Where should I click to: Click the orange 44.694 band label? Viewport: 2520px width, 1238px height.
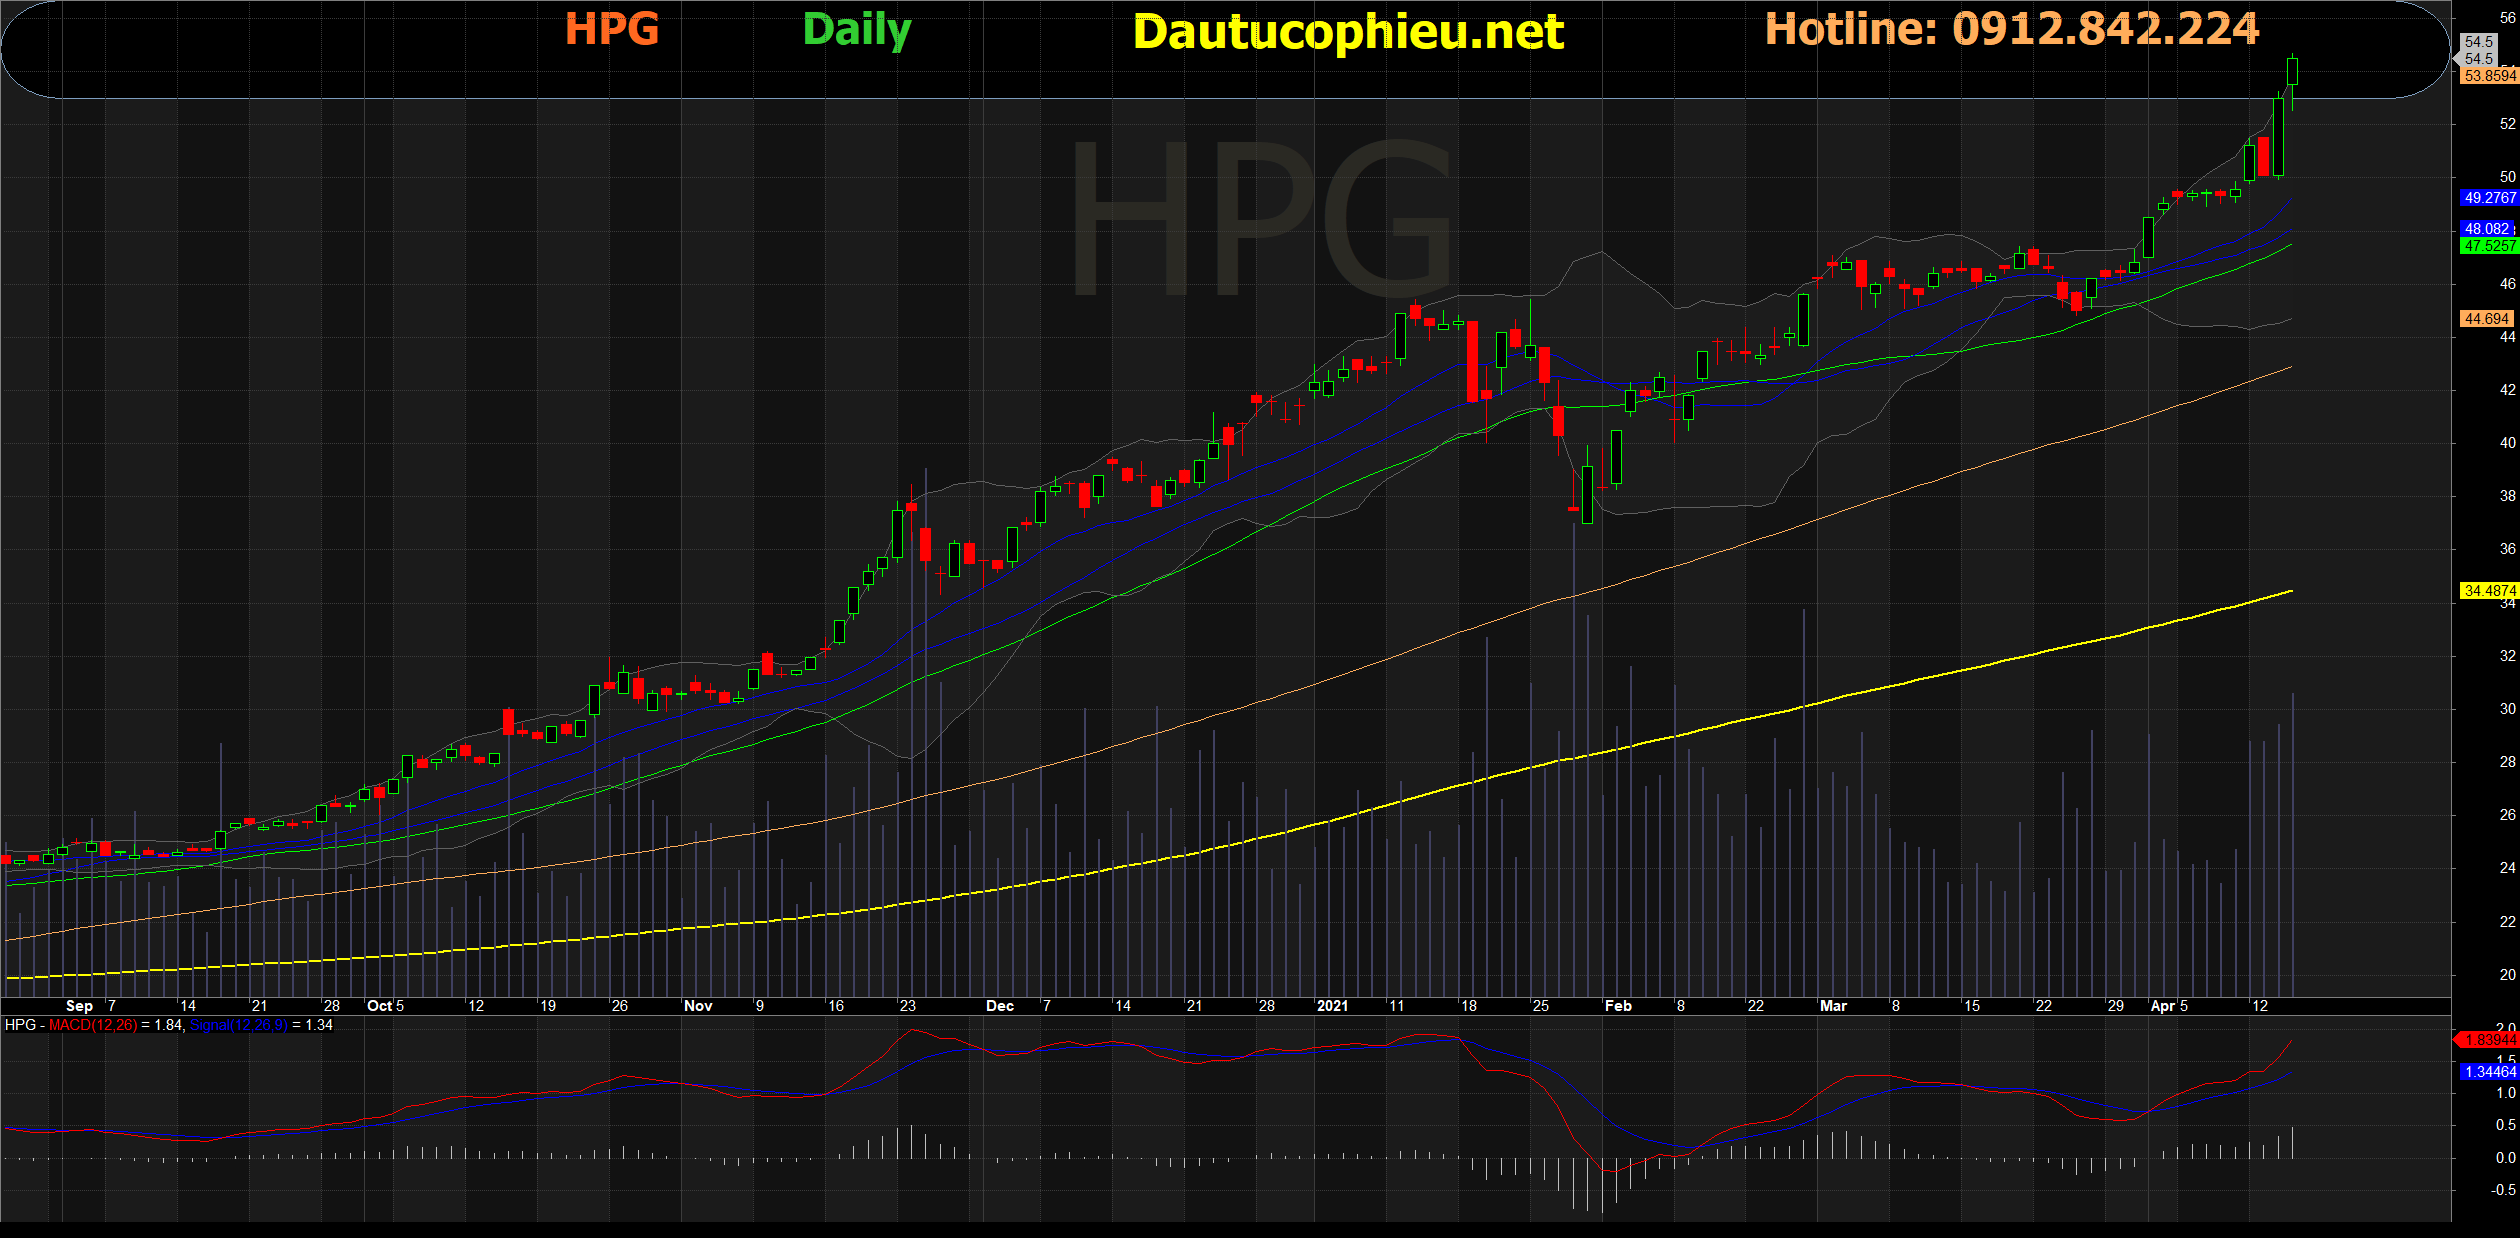2486,319
